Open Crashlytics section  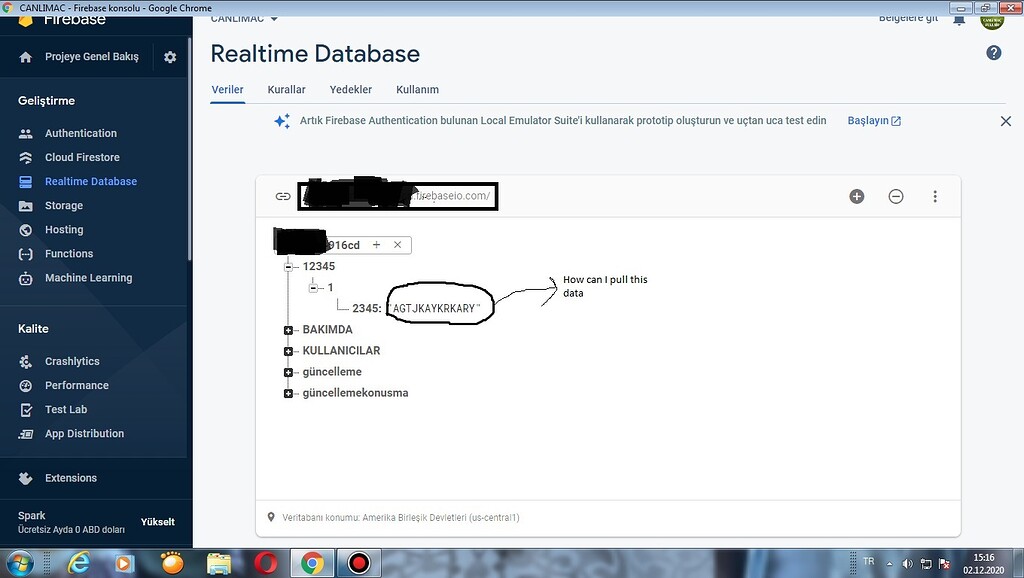click(72, 361)
